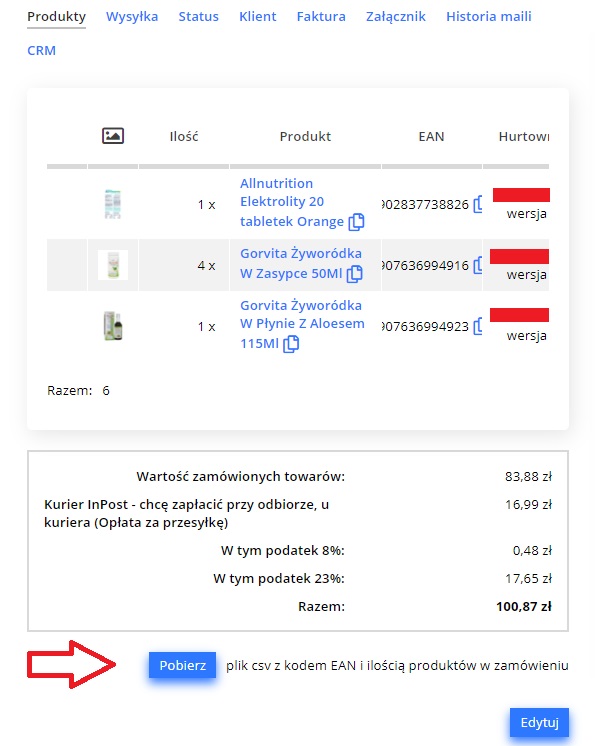
Task: Go to the Faktura tab
Action: pos(321,17)
